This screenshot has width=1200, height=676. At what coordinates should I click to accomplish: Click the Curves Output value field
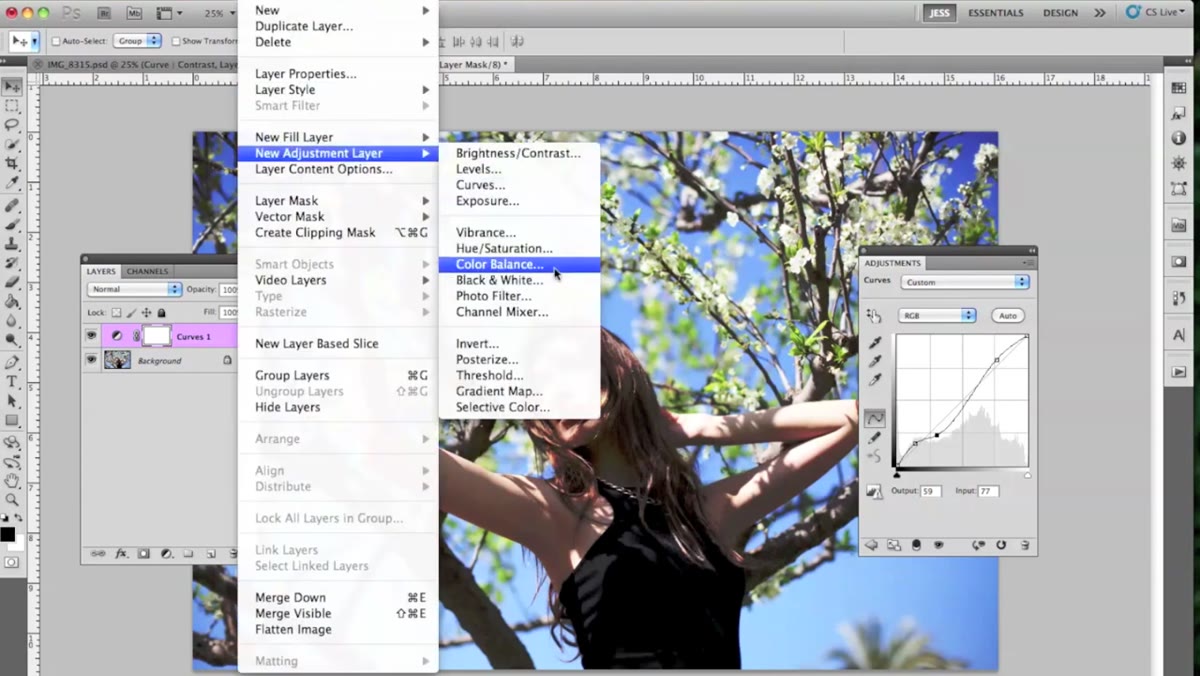930,491
